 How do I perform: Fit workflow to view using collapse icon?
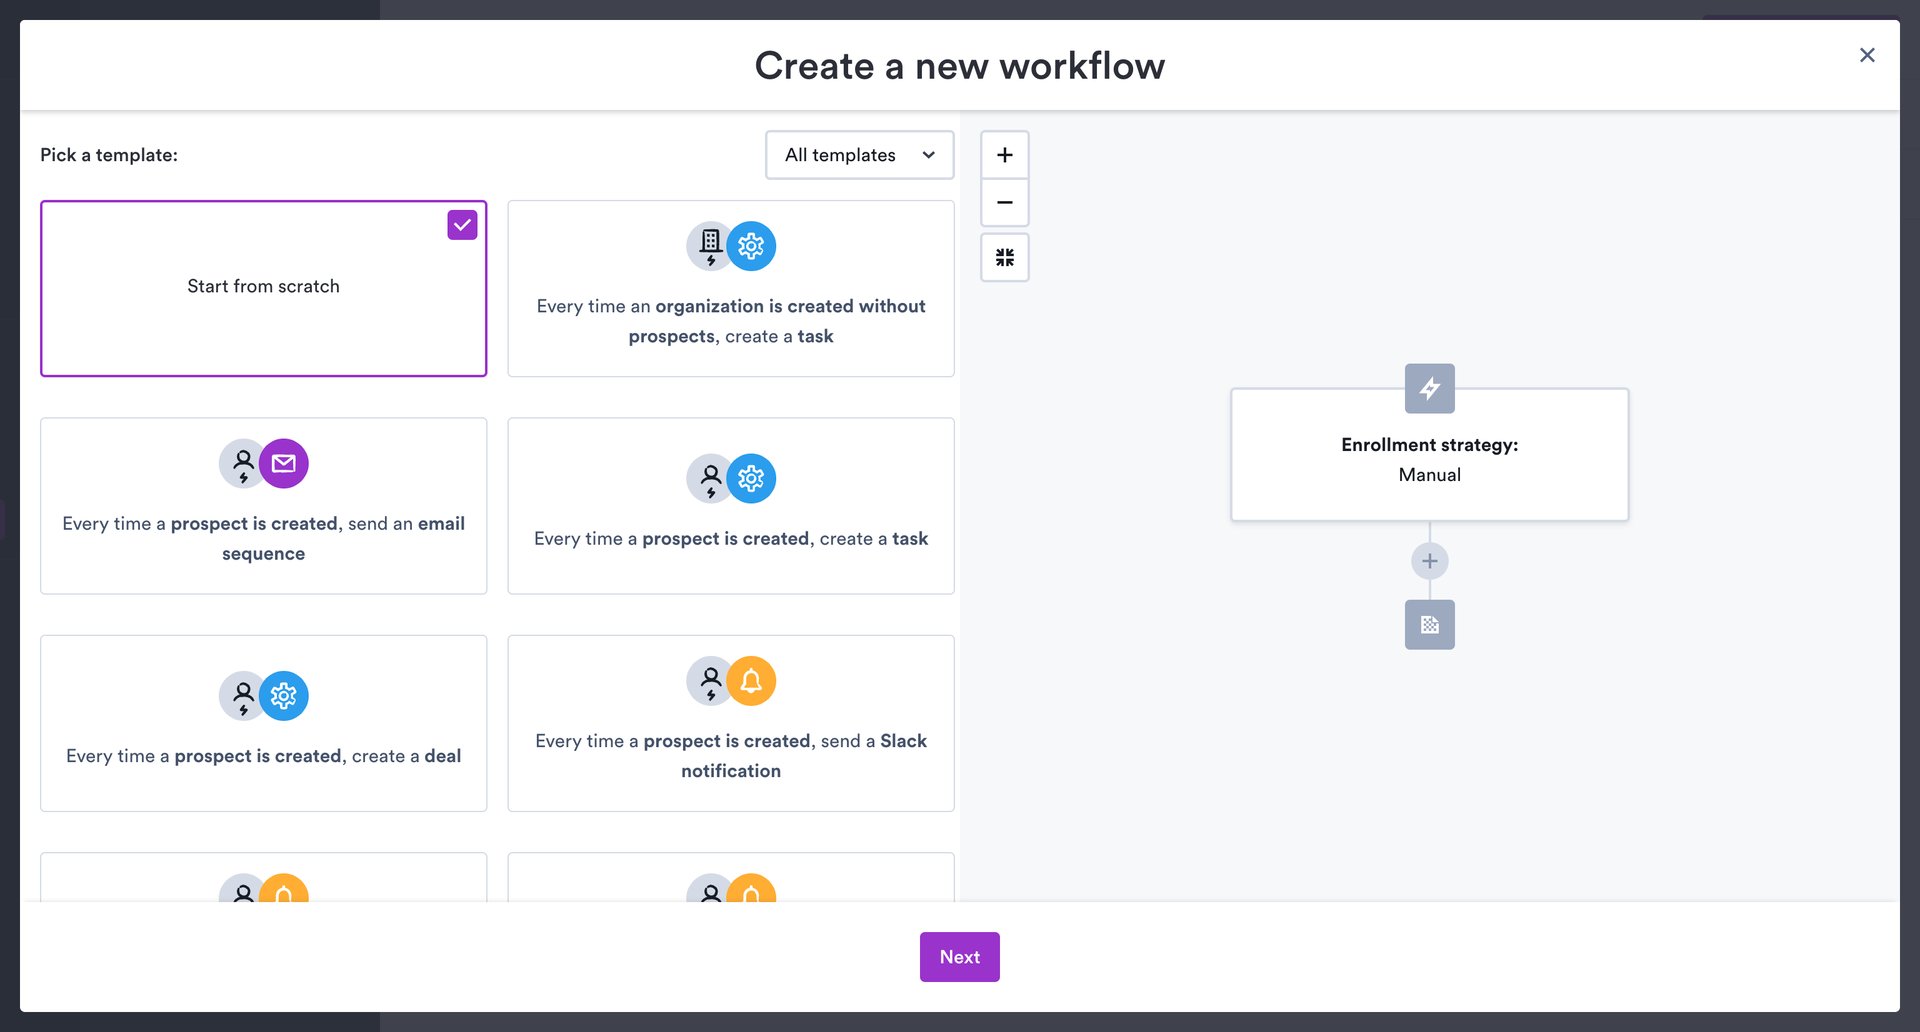point(1004,256)
